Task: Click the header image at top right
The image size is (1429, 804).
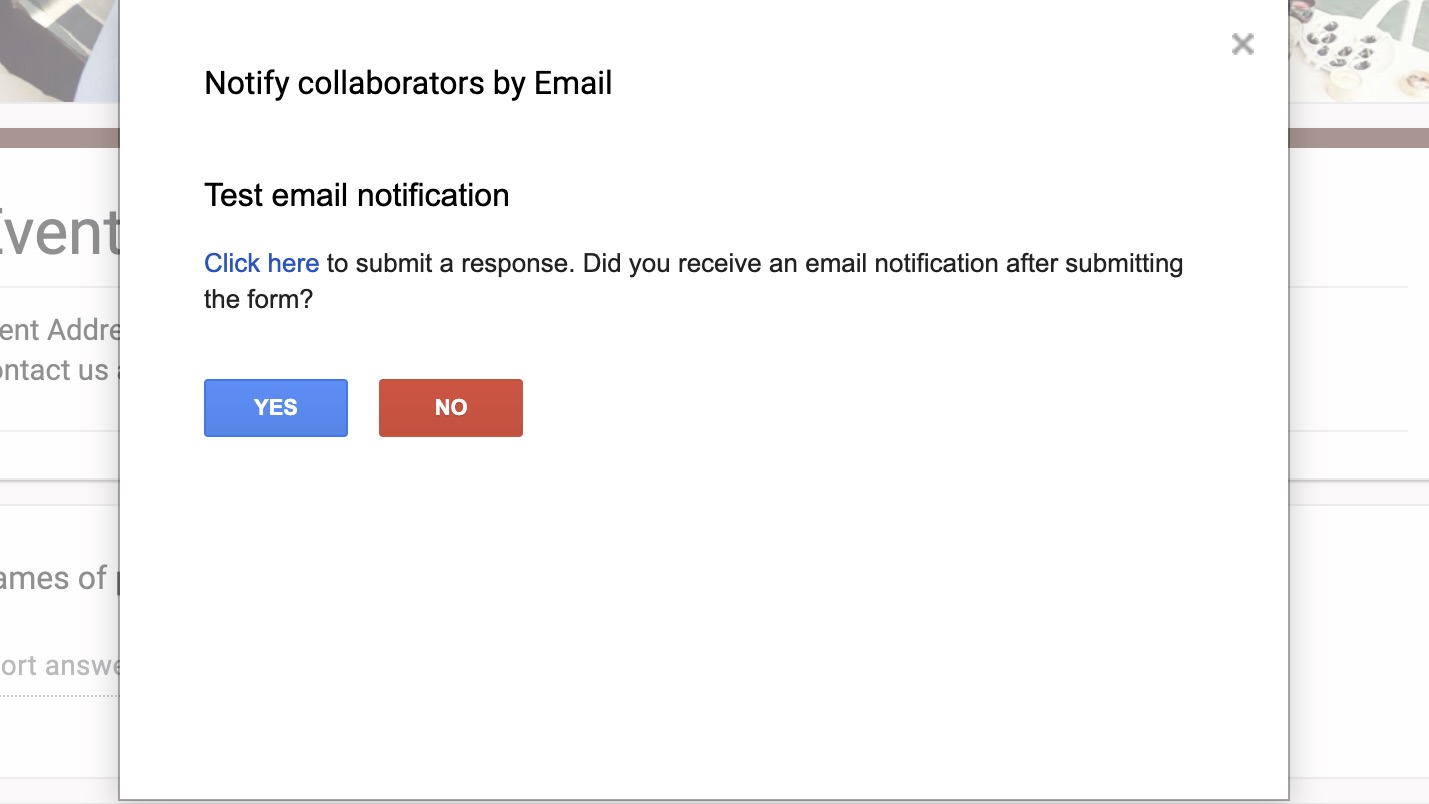Action: pos(1358,50)
